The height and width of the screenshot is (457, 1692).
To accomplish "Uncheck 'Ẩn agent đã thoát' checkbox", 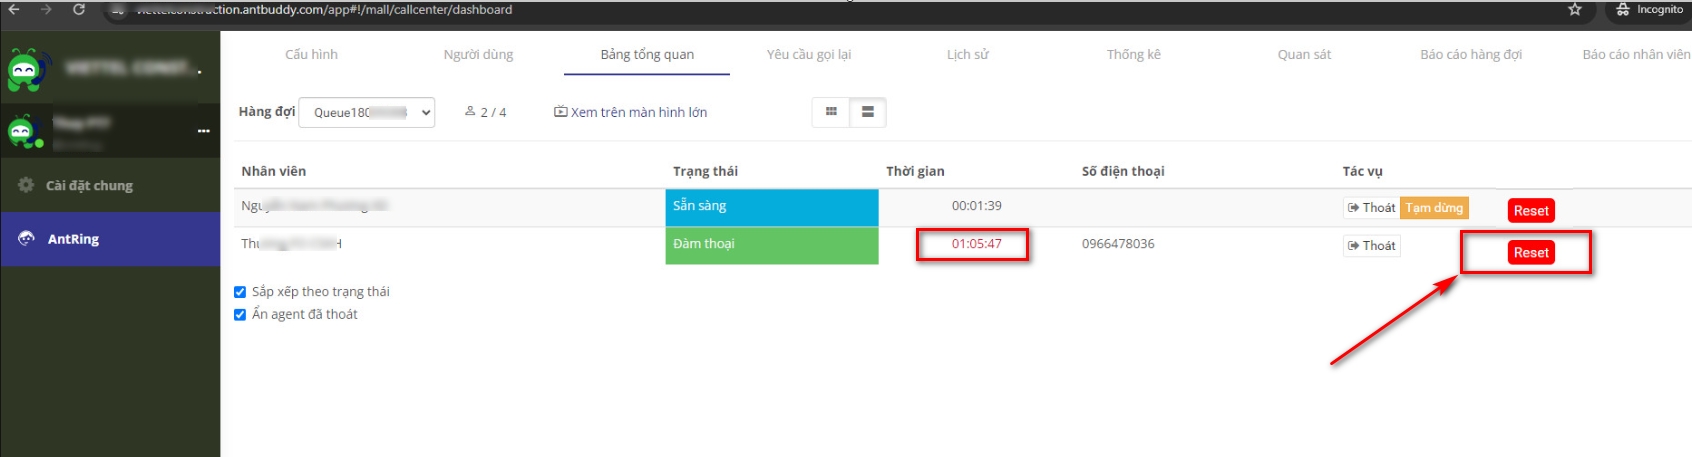I will click(240, 315).
